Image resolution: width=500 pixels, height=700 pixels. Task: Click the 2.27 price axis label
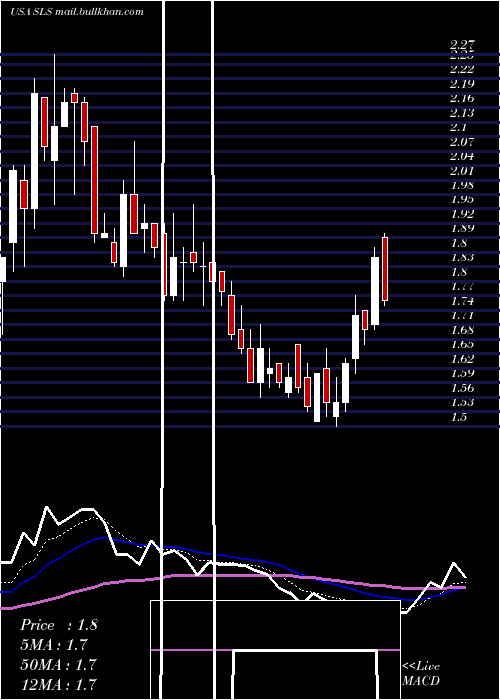tap(462, 44)
